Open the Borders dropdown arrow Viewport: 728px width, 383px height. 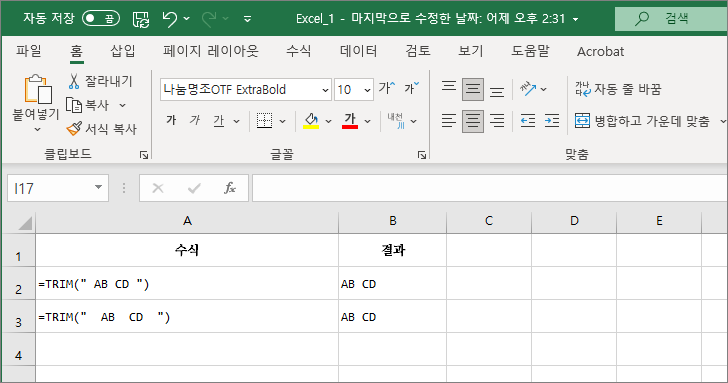pos(282,122)
